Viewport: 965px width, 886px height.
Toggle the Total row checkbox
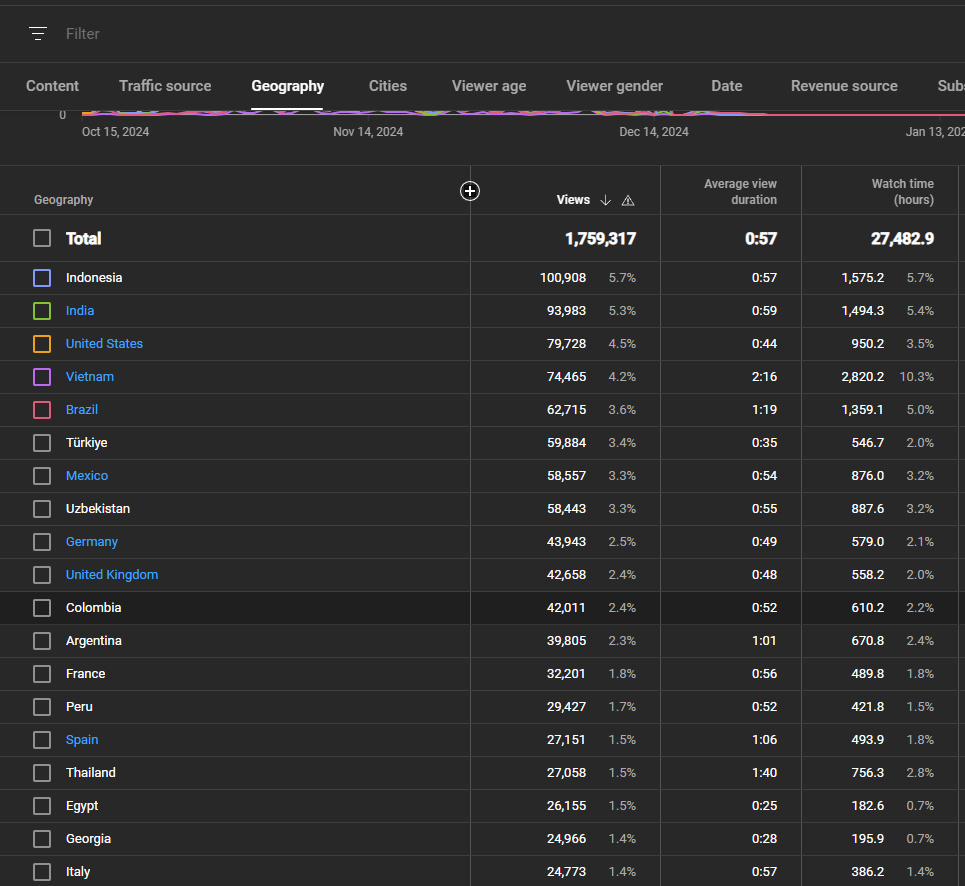point(42,238)
